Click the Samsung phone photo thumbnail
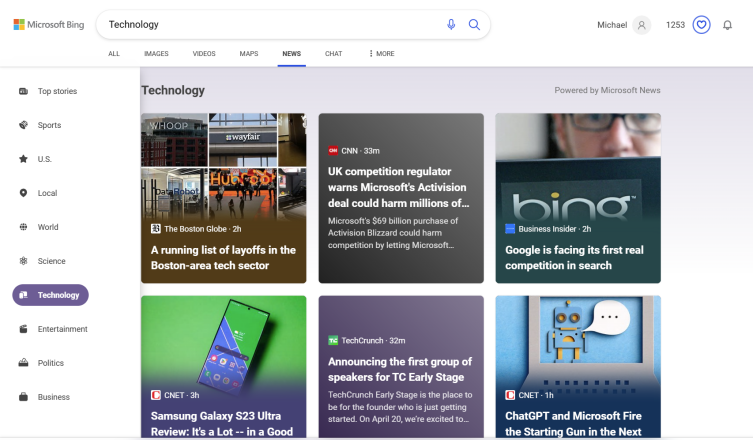 (223, 341)
